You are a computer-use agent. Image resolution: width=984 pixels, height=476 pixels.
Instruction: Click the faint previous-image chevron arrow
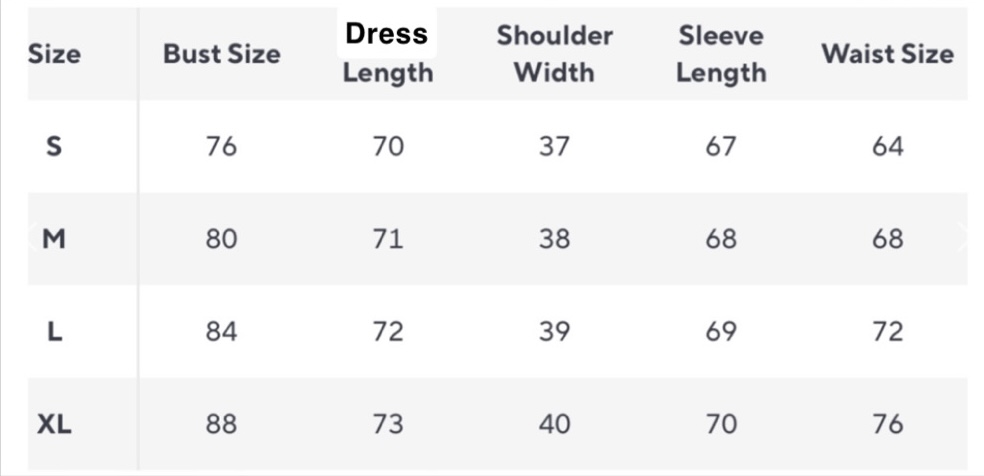tap(30, 238)
